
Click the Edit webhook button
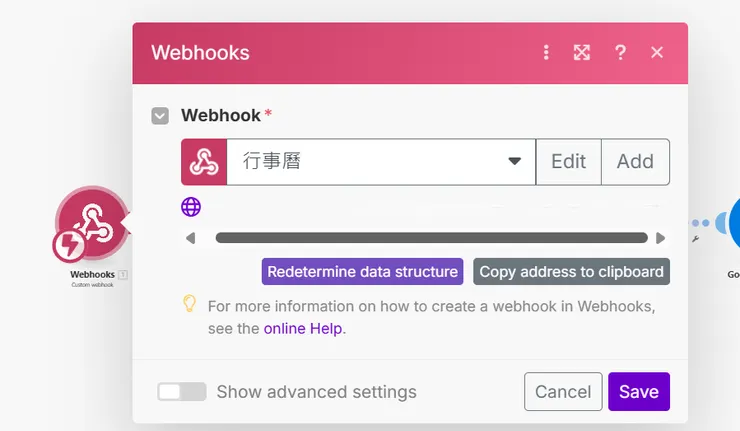568,162
